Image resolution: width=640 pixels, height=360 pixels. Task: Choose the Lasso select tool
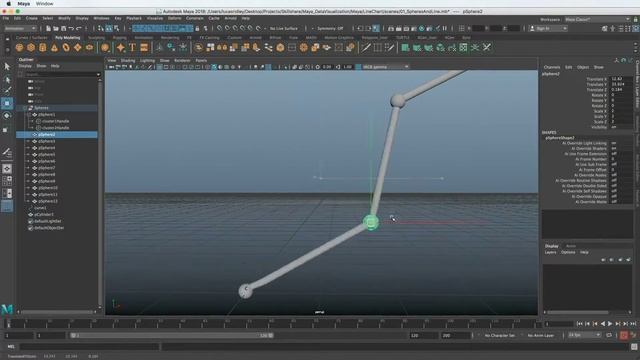point(7,79)
